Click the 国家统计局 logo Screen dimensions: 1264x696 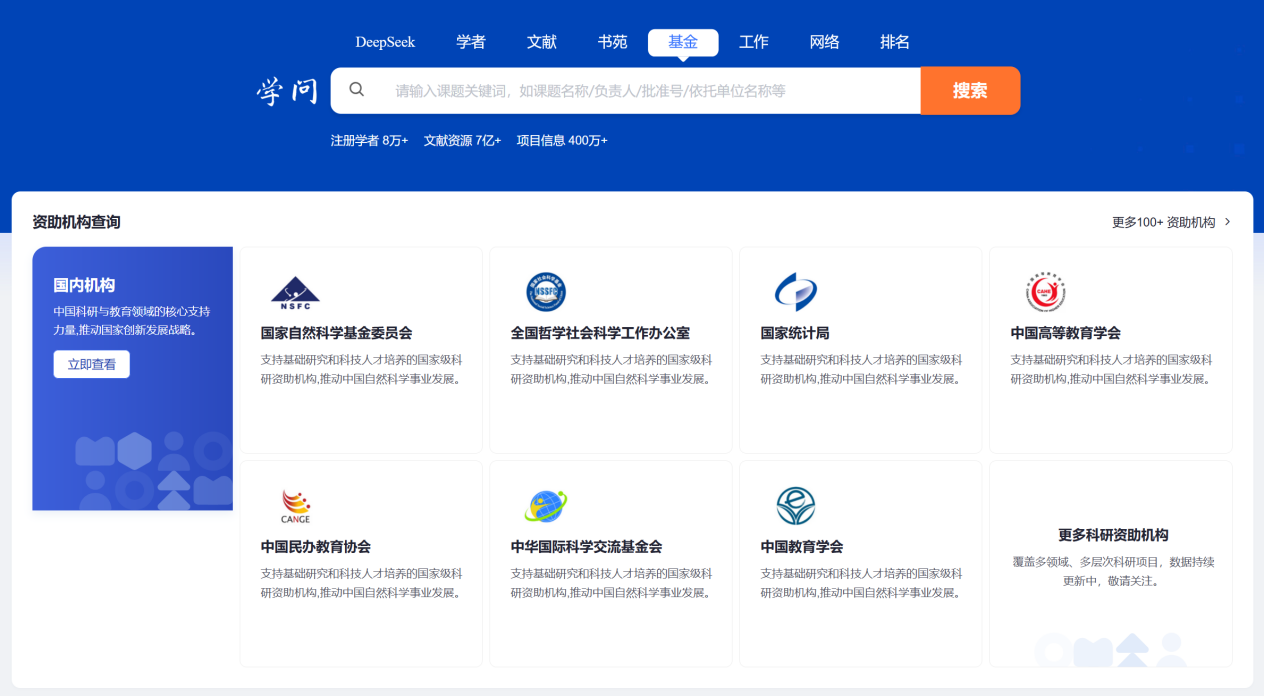pos(796,293)
